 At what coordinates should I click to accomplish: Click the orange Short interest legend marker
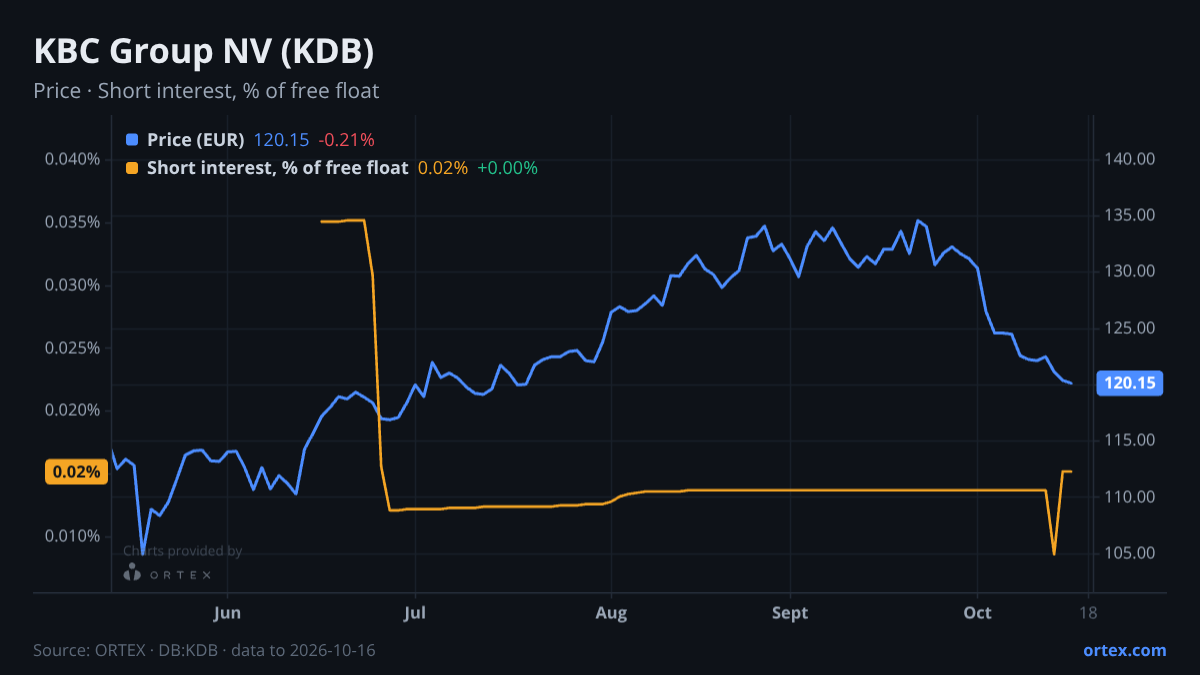click(132, 168)
